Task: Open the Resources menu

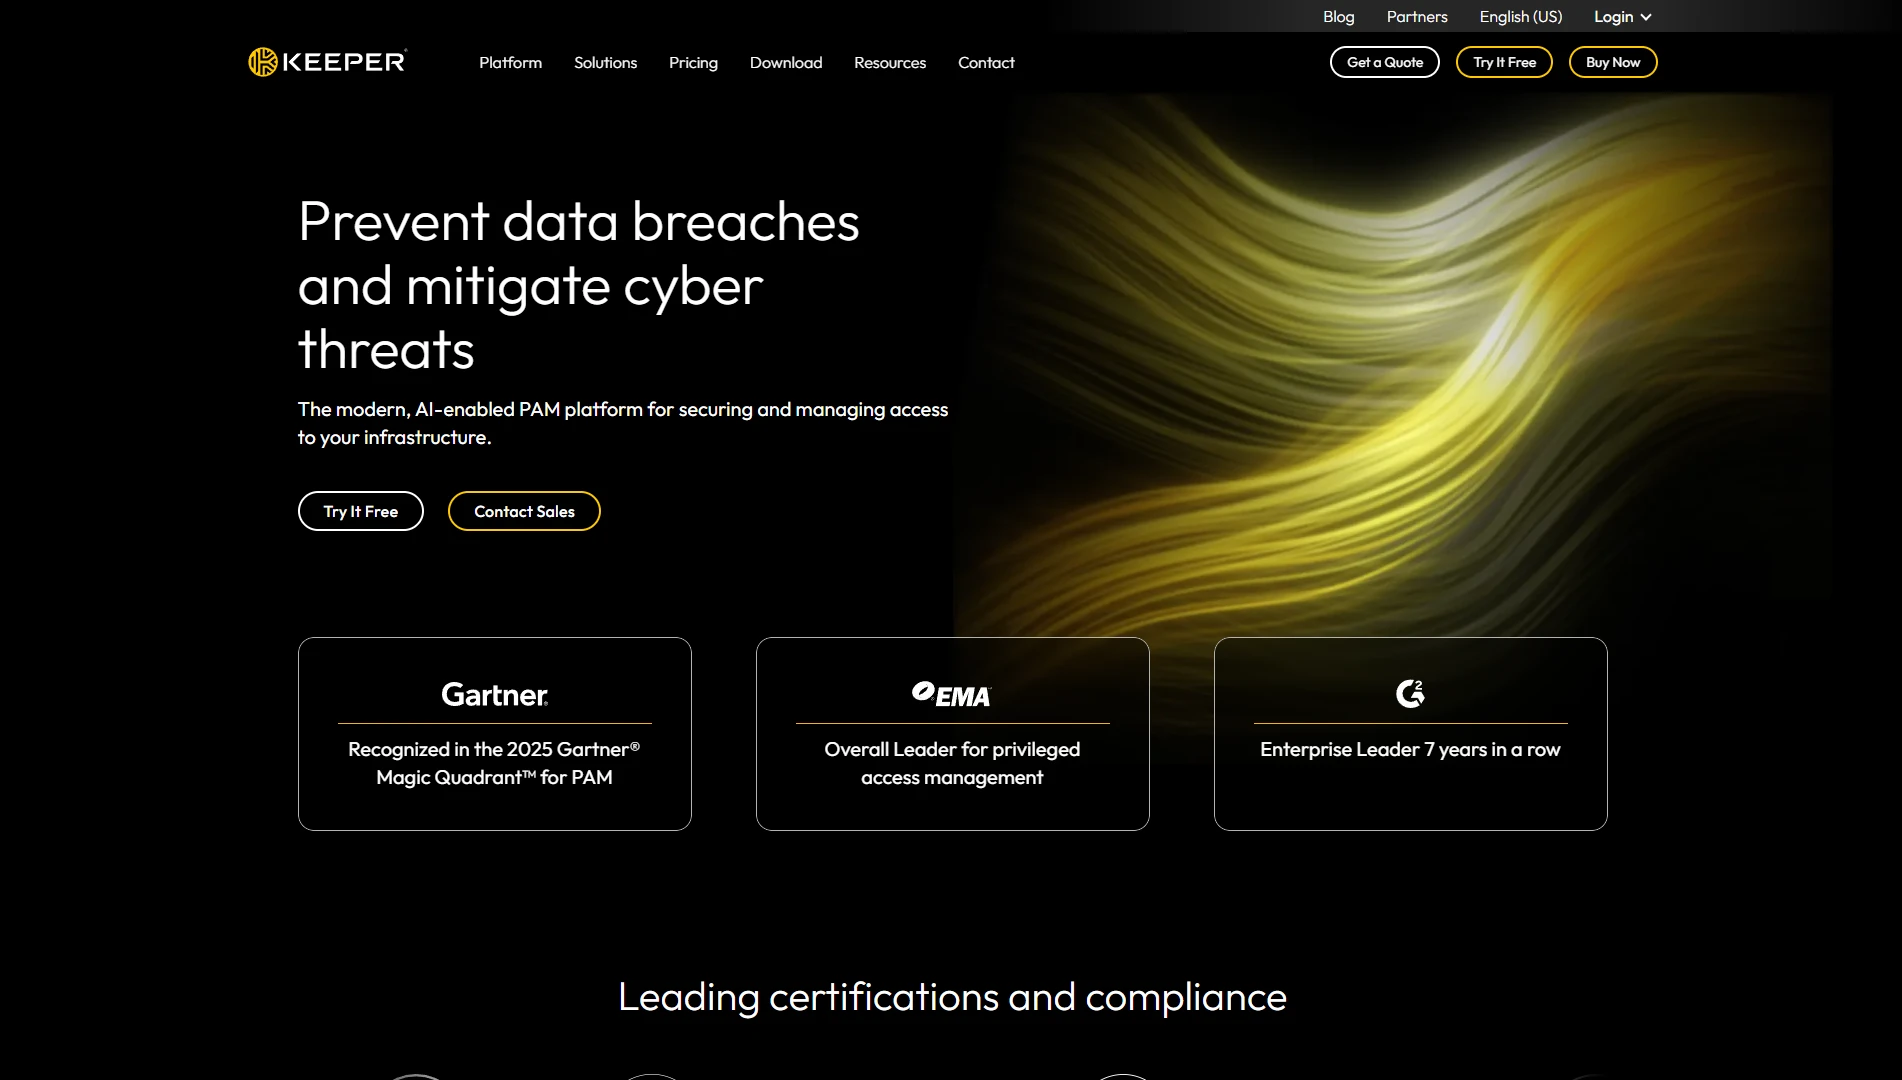Action: tap(890, 62)
